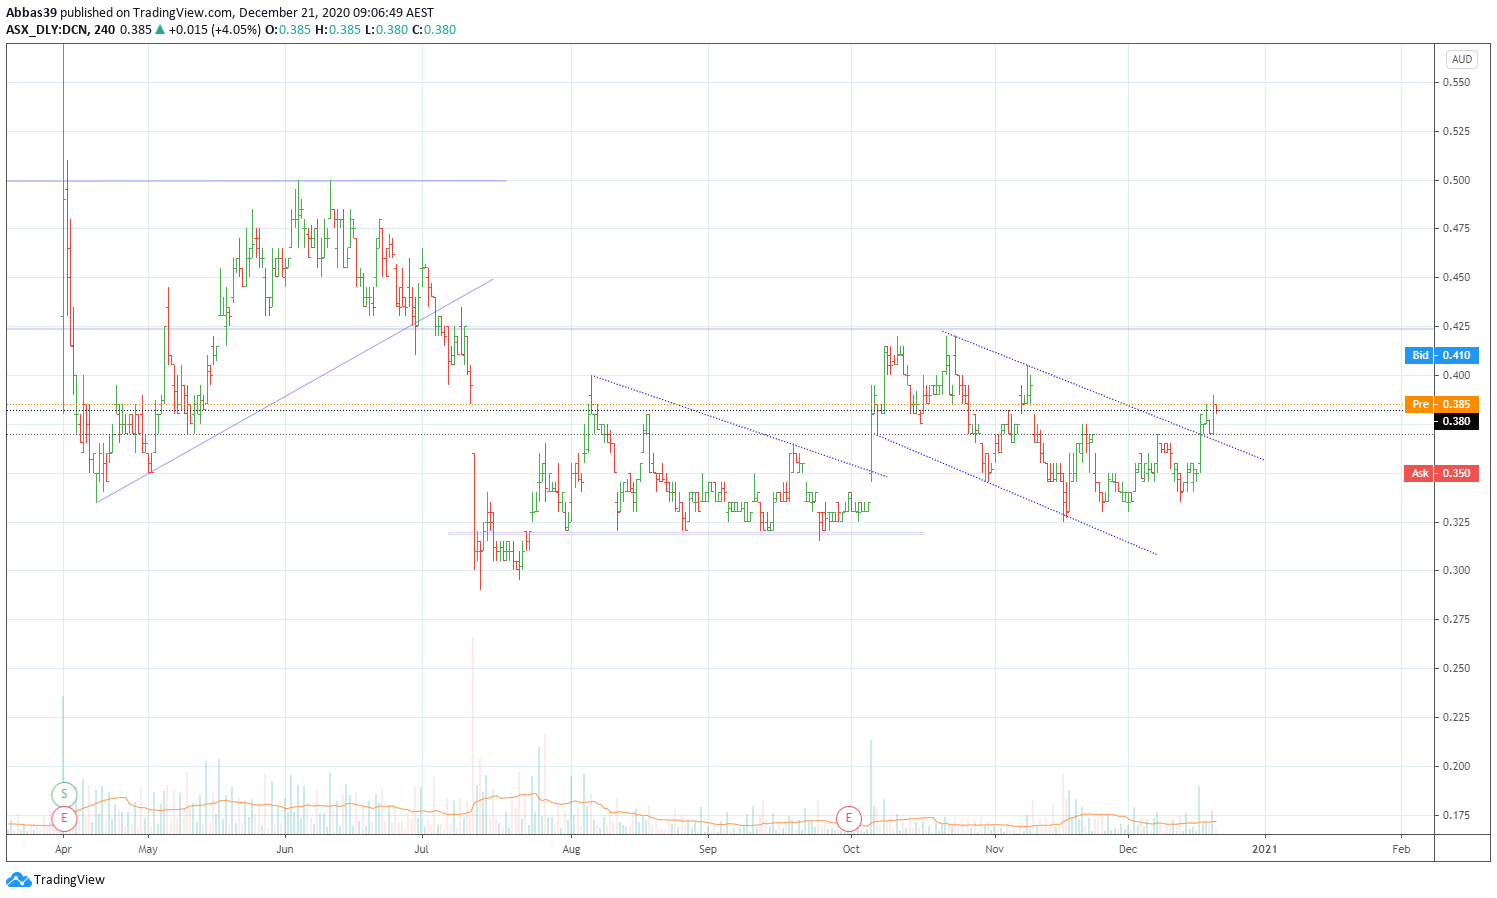This screenshot has height=898, width=1497.
Task: Click the Dec label on time axis
Action: [x=1128, y=849]
